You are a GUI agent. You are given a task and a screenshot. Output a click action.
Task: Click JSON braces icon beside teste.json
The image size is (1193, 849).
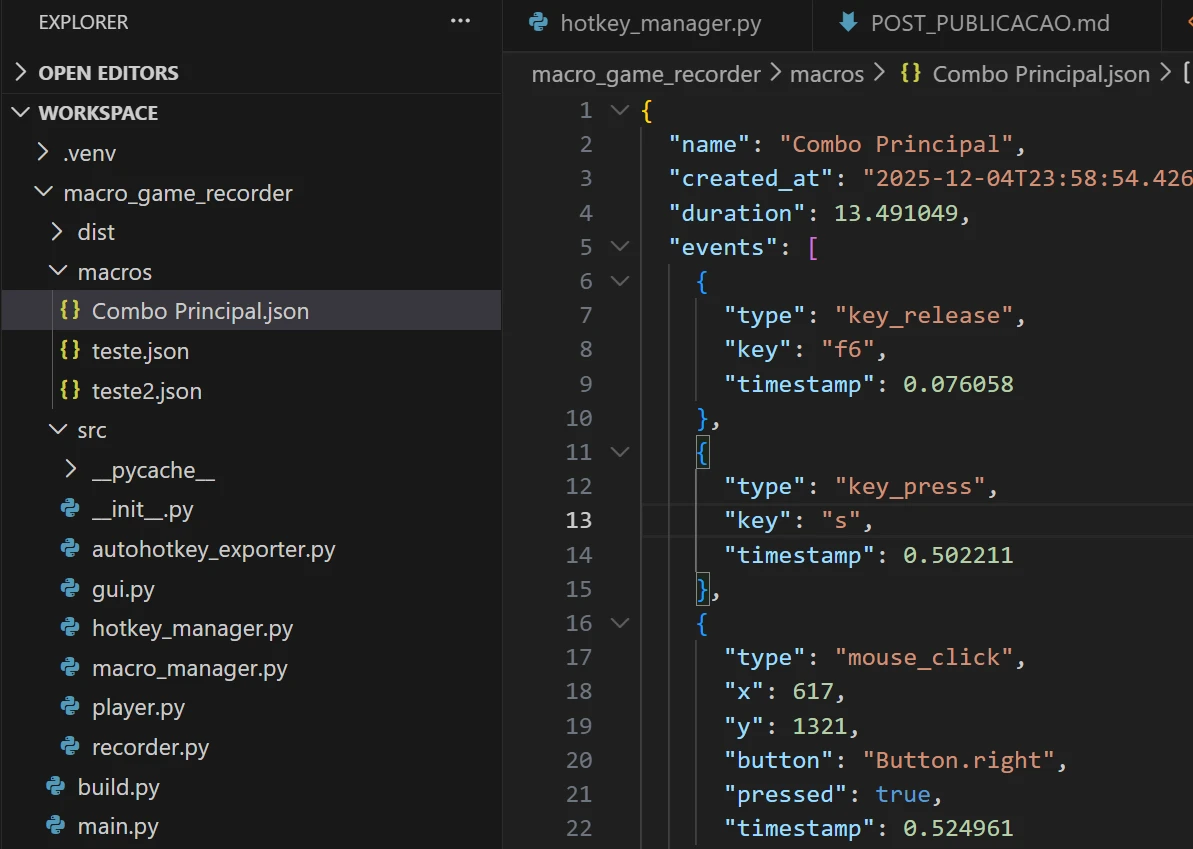pyautogui.click(x=70, y=351)
